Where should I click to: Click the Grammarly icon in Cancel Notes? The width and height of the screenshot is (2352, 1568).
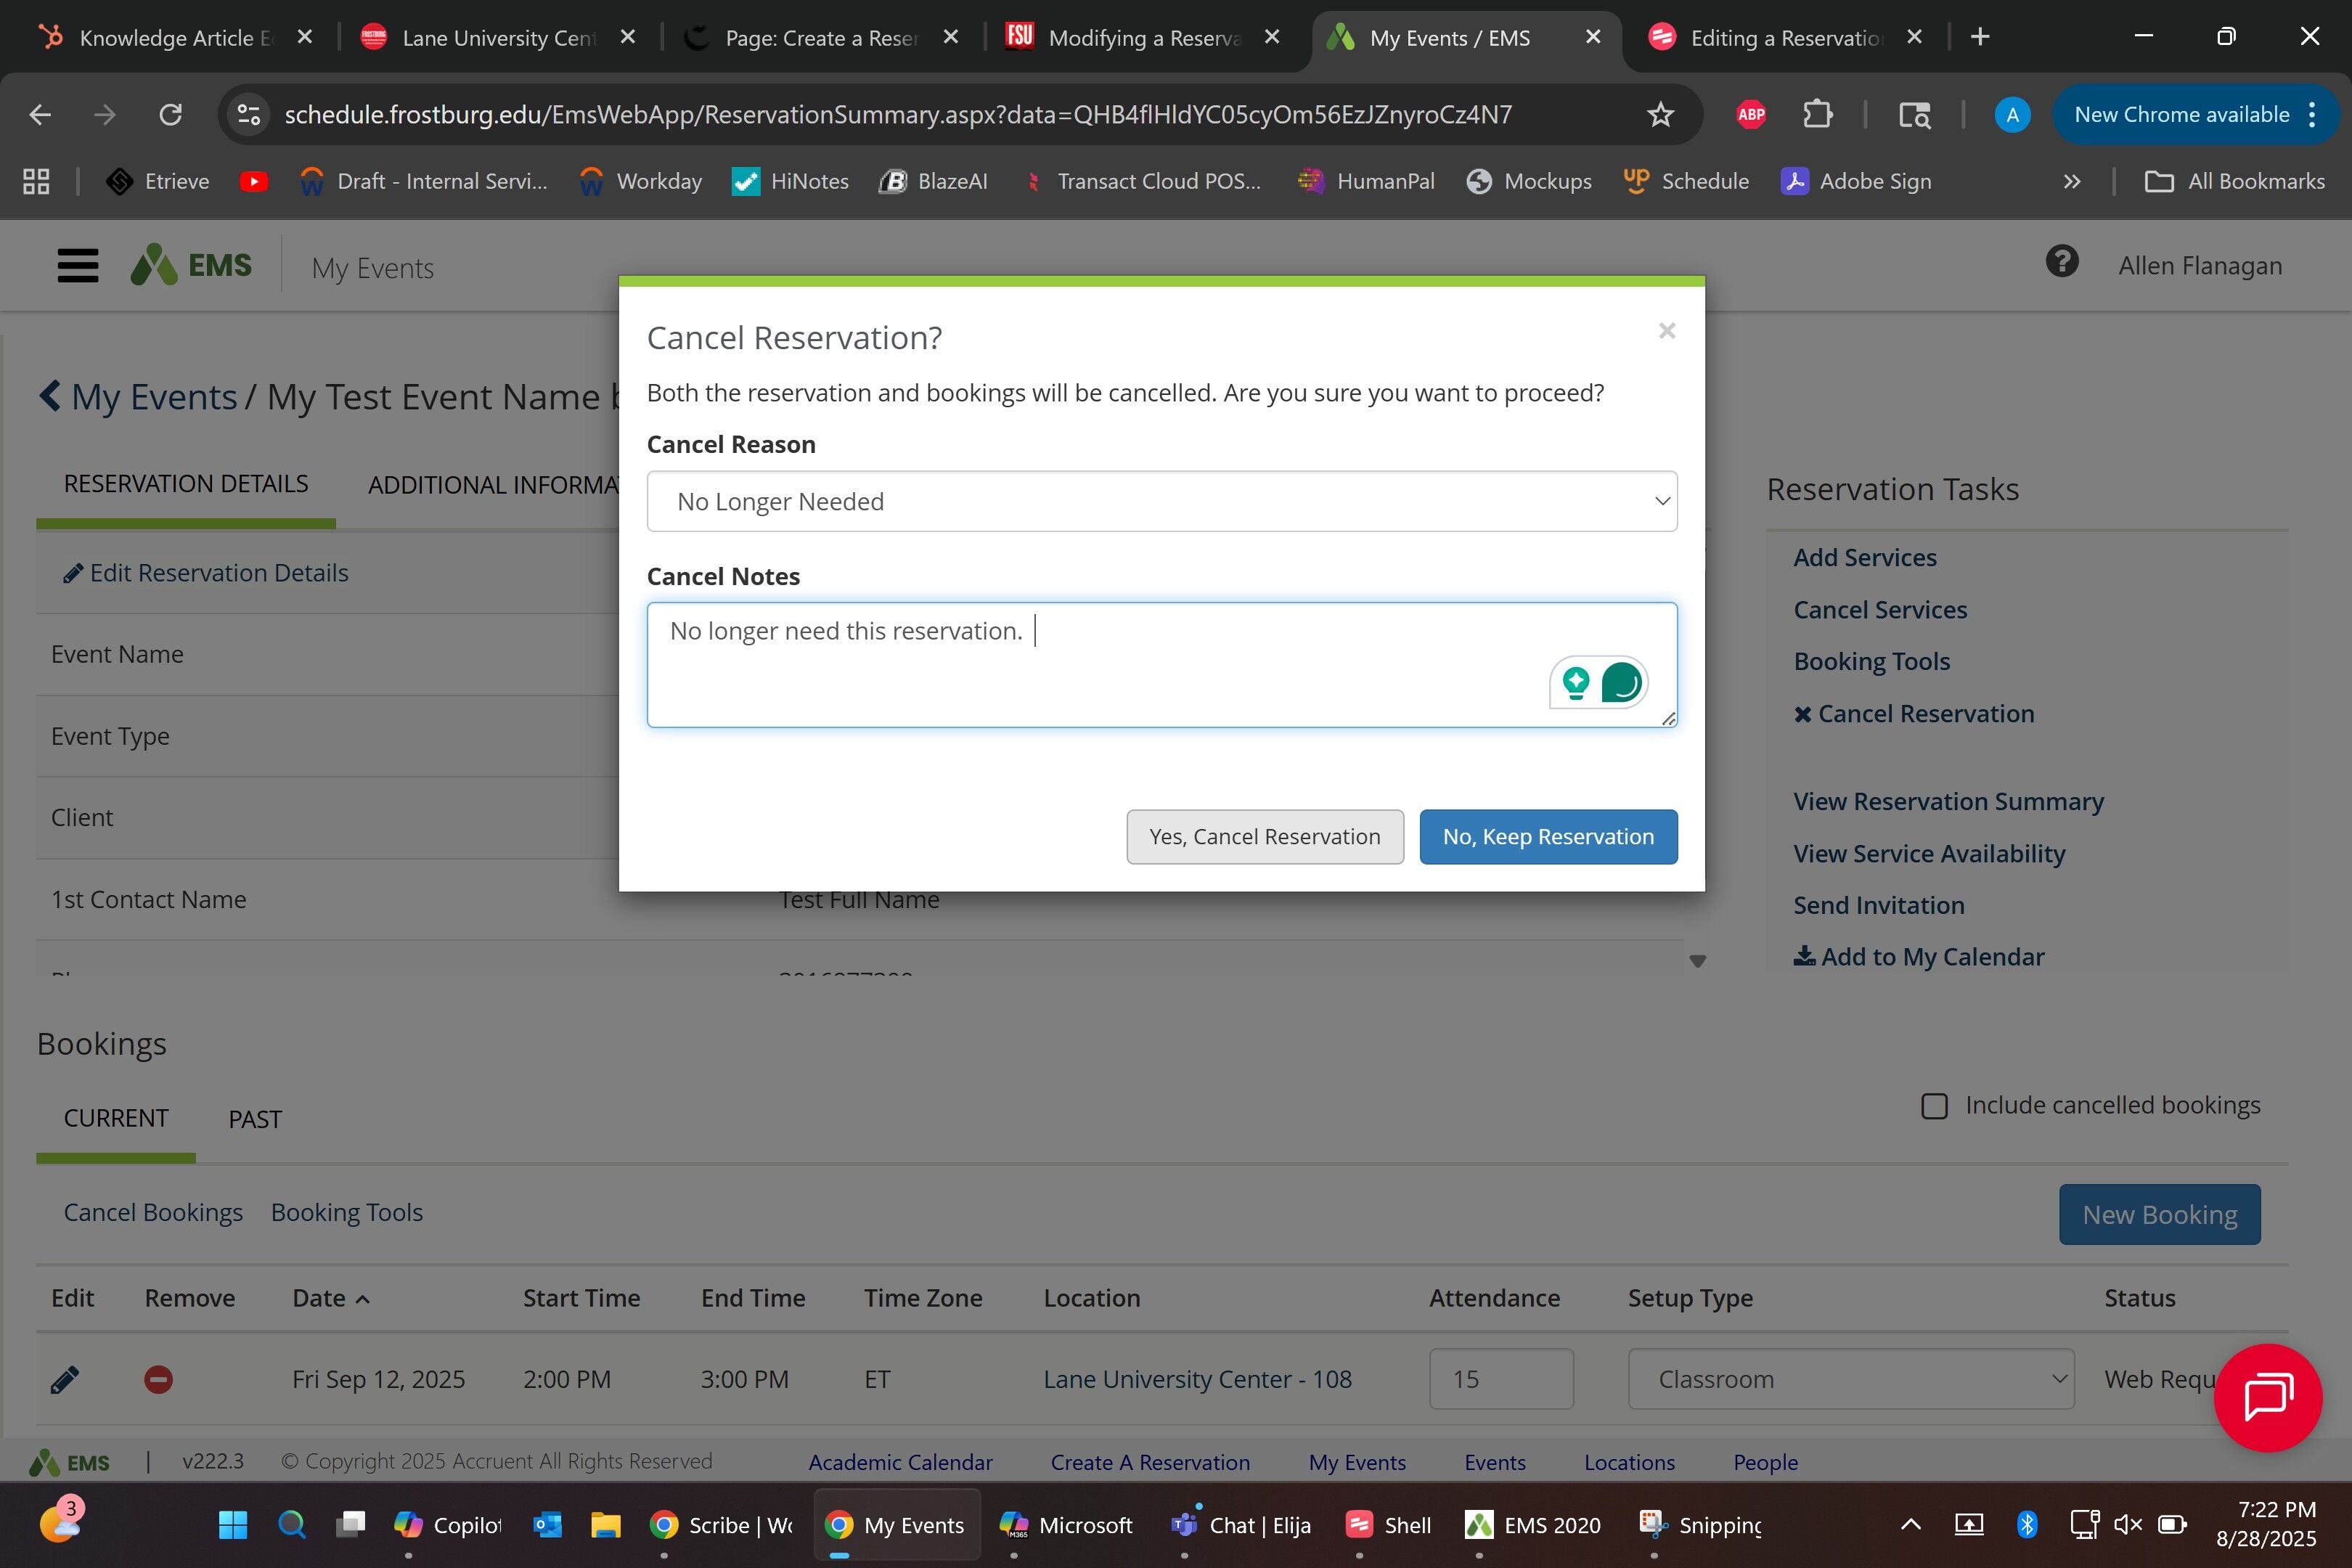1620,684
